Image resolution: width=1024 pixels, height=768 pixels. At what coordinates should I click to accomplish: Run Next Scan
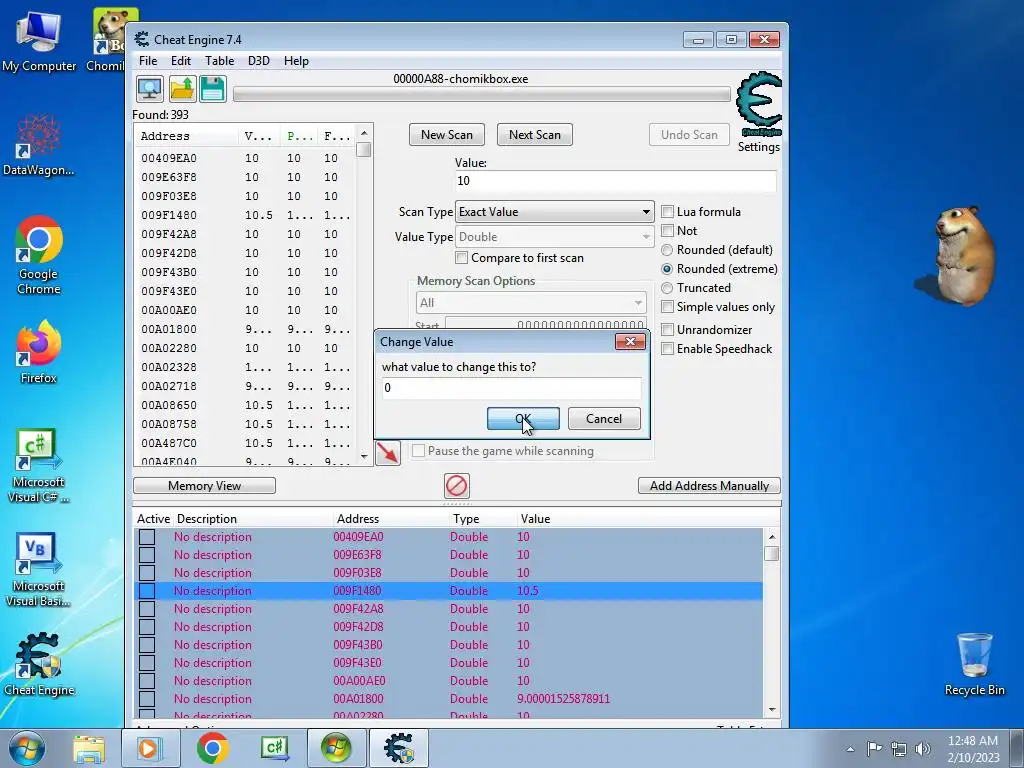[x=534, y=135]
